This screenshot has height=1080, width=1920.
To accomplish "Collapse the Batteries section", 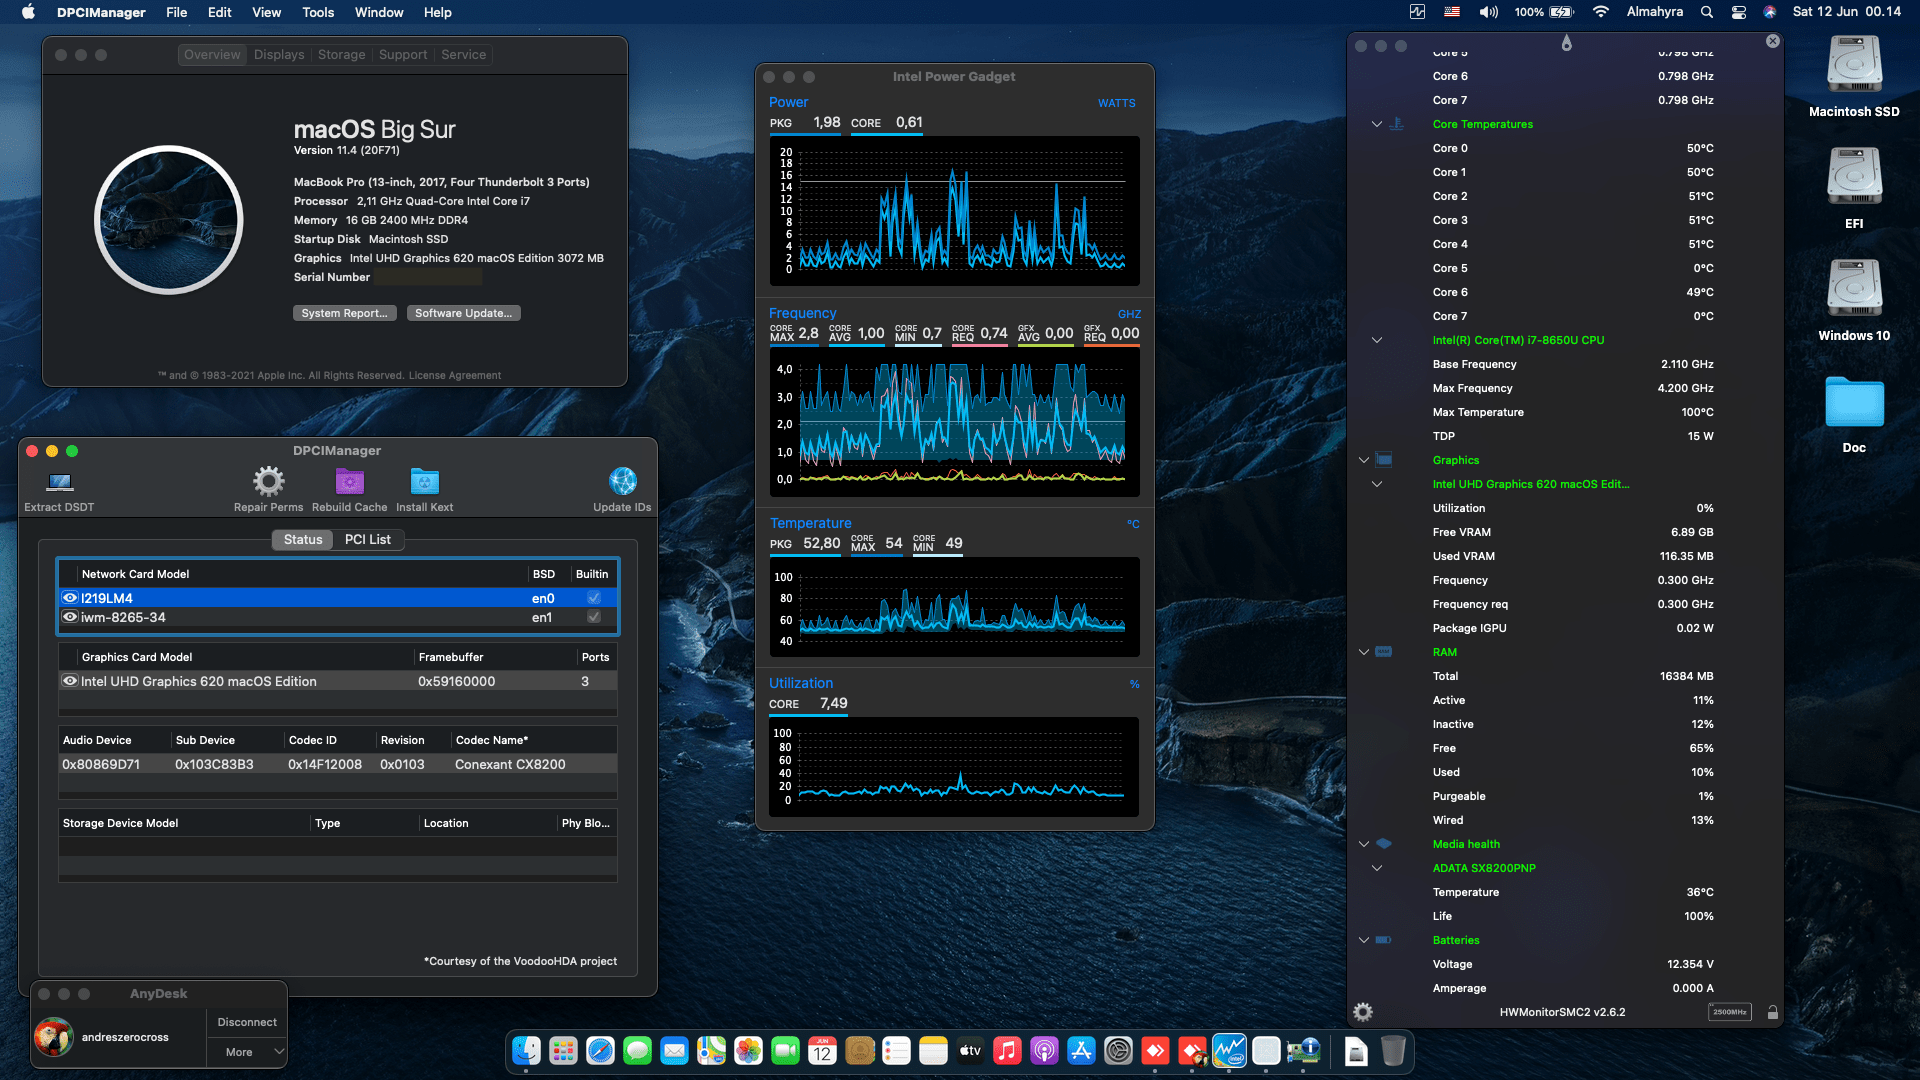I will [1364, 940].
